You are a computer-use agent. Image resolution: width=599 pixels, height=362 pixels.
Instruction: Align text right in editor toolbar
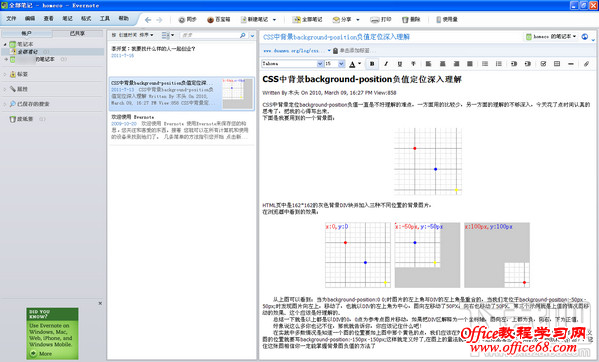[456, 64]
